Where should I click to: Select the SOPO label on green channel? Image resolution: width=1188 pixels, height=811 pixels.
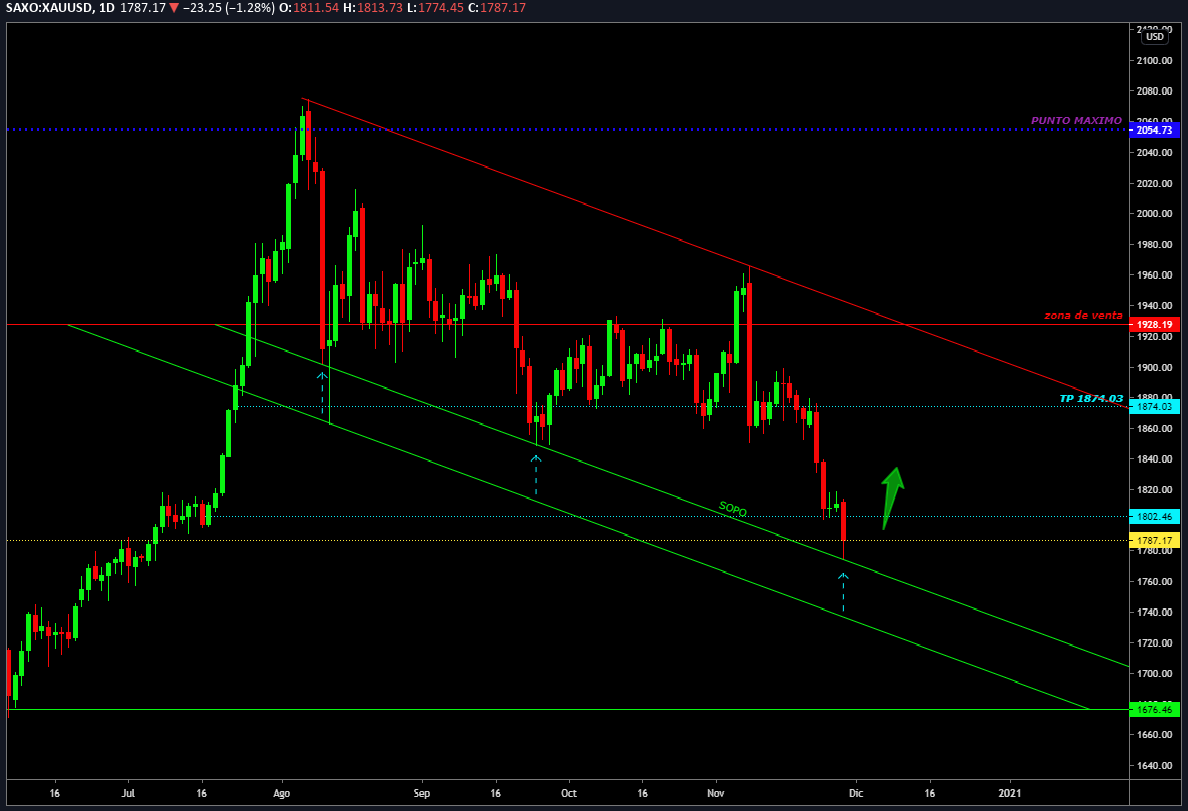click(x=732, y=508)
